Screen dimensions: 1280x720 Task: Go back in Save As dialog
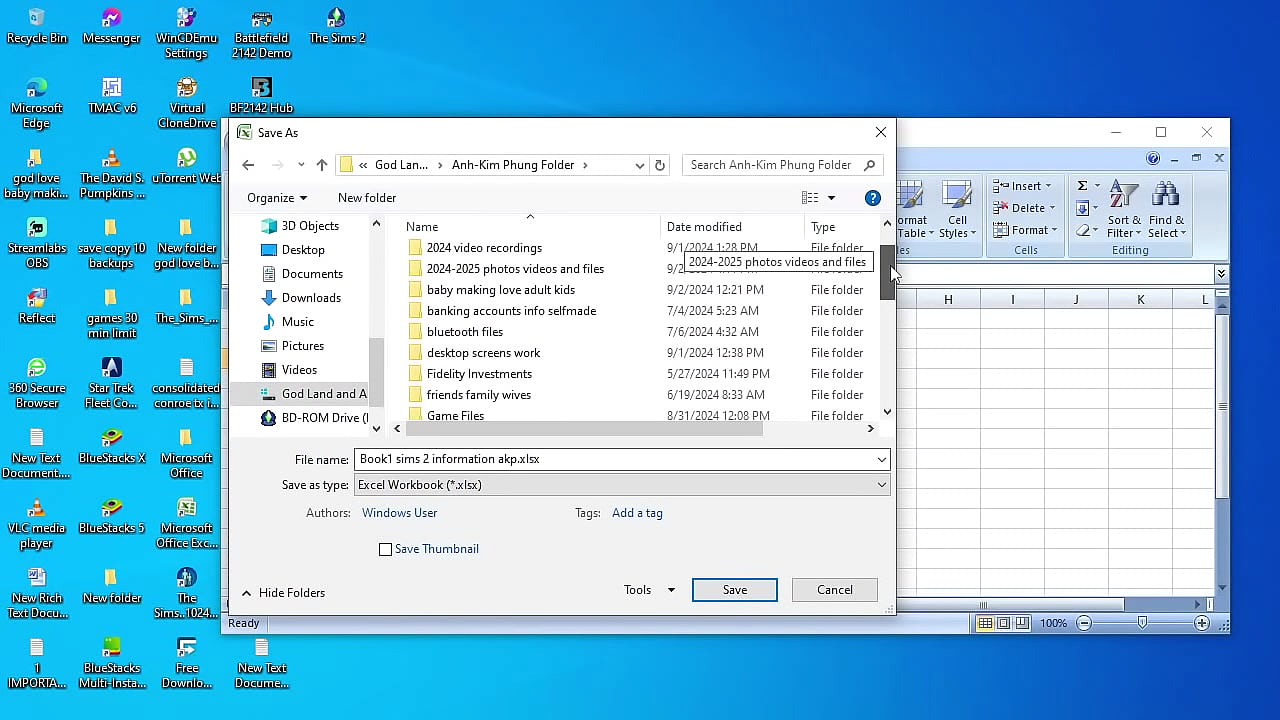coord(248,165)
